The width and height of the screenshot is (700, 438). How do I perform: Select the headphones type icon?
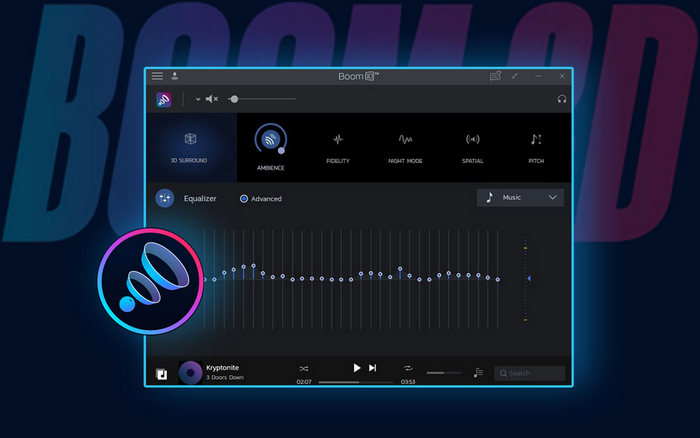[x=562, y=99]
